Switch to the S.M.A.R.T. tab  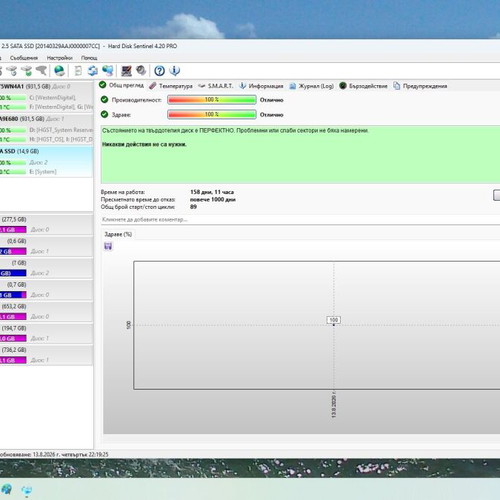click(x=216, y=86)
